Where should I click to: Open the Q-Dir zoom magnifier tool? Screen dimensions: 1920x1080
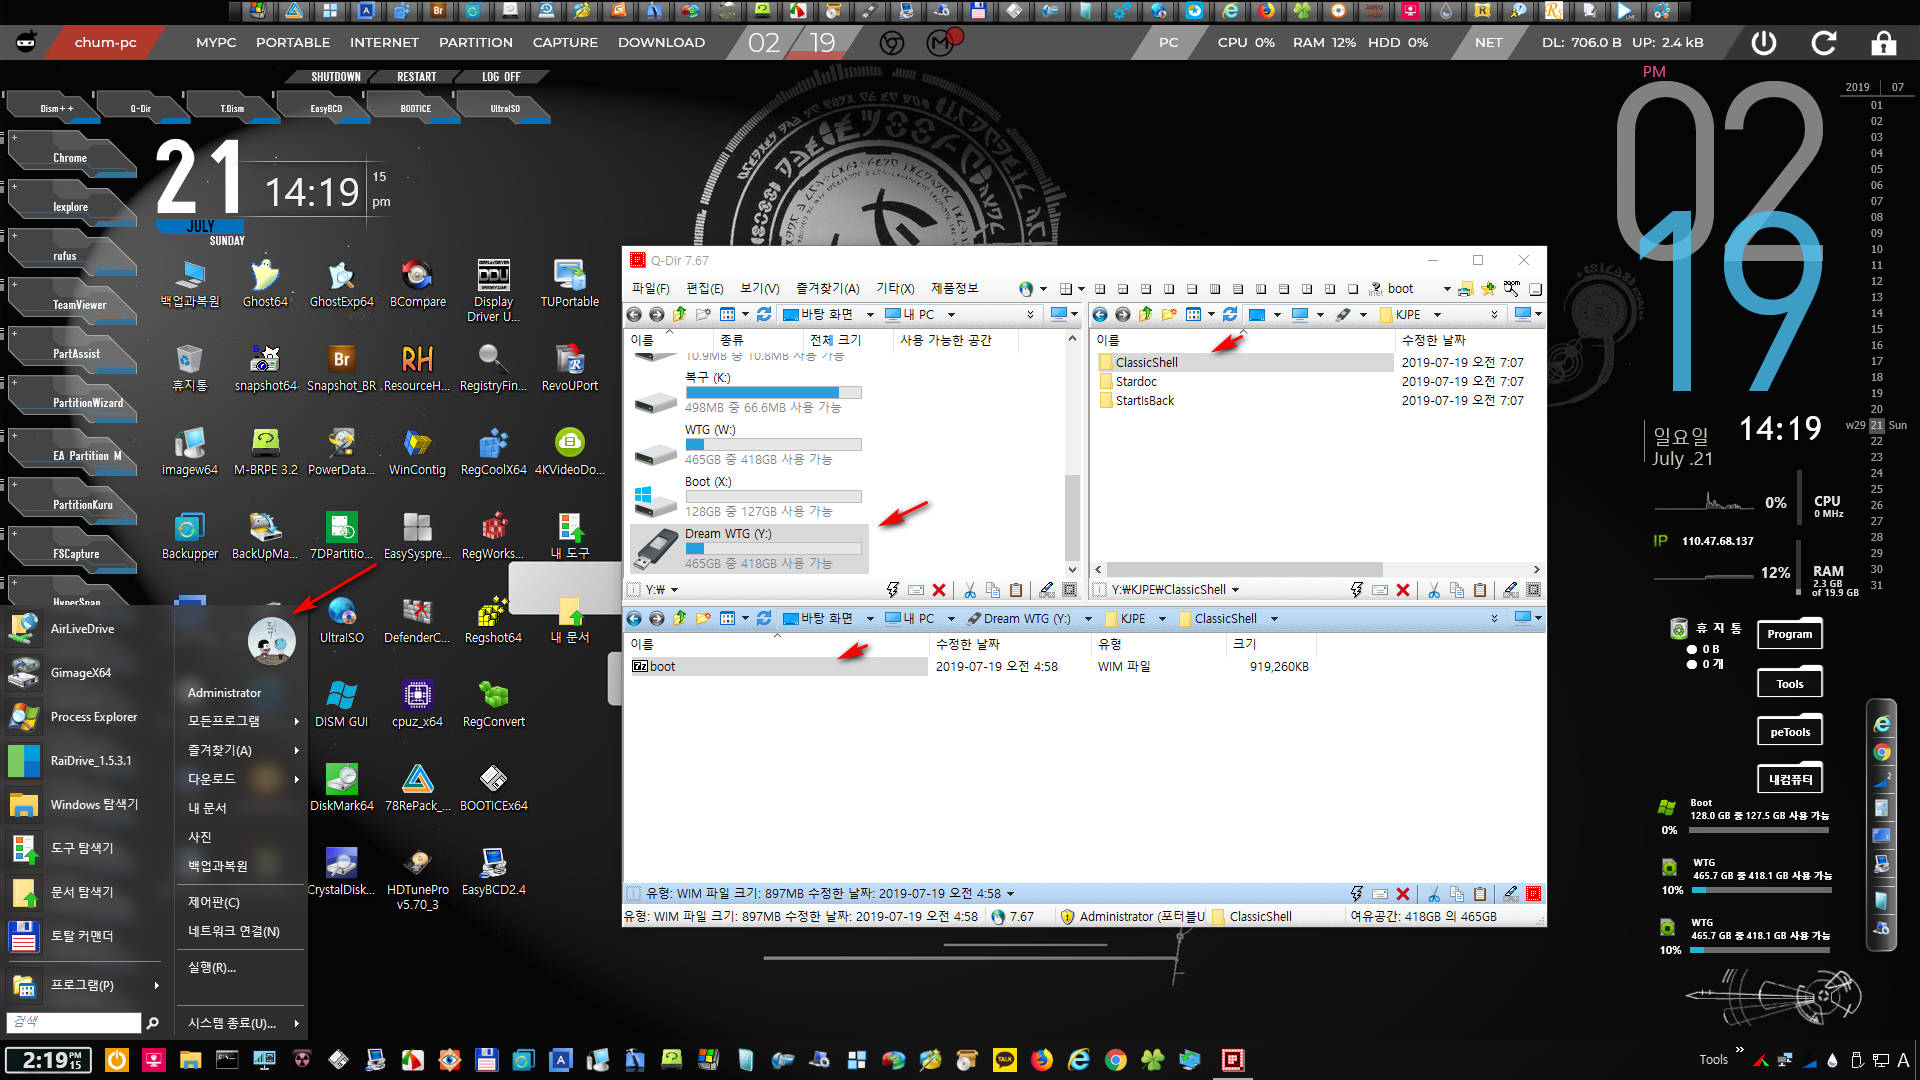click(x=1511, y=288)
